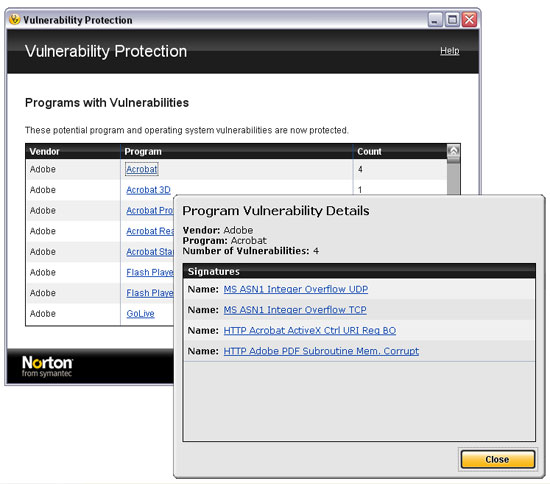Open the MS ASN1 Integer Overflow TCP signature
Image resolution: width=550 pixels, height=484 pixels.
295,310
